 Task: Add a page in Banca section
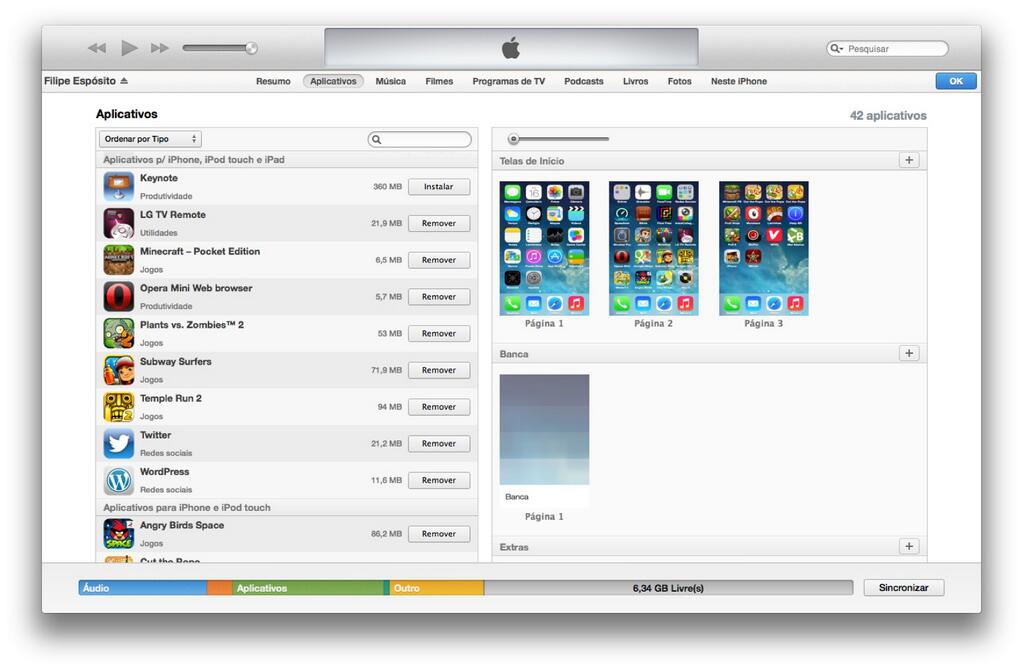(909, 353)
